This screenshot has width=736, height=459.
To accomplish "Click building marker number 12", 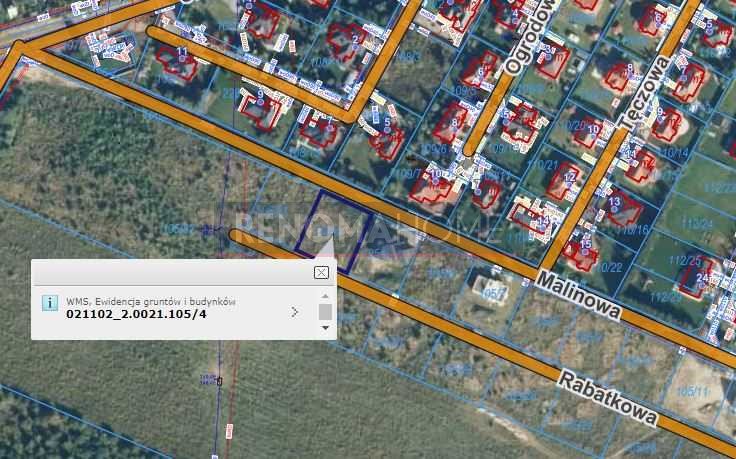I will [x=569, y=178].
